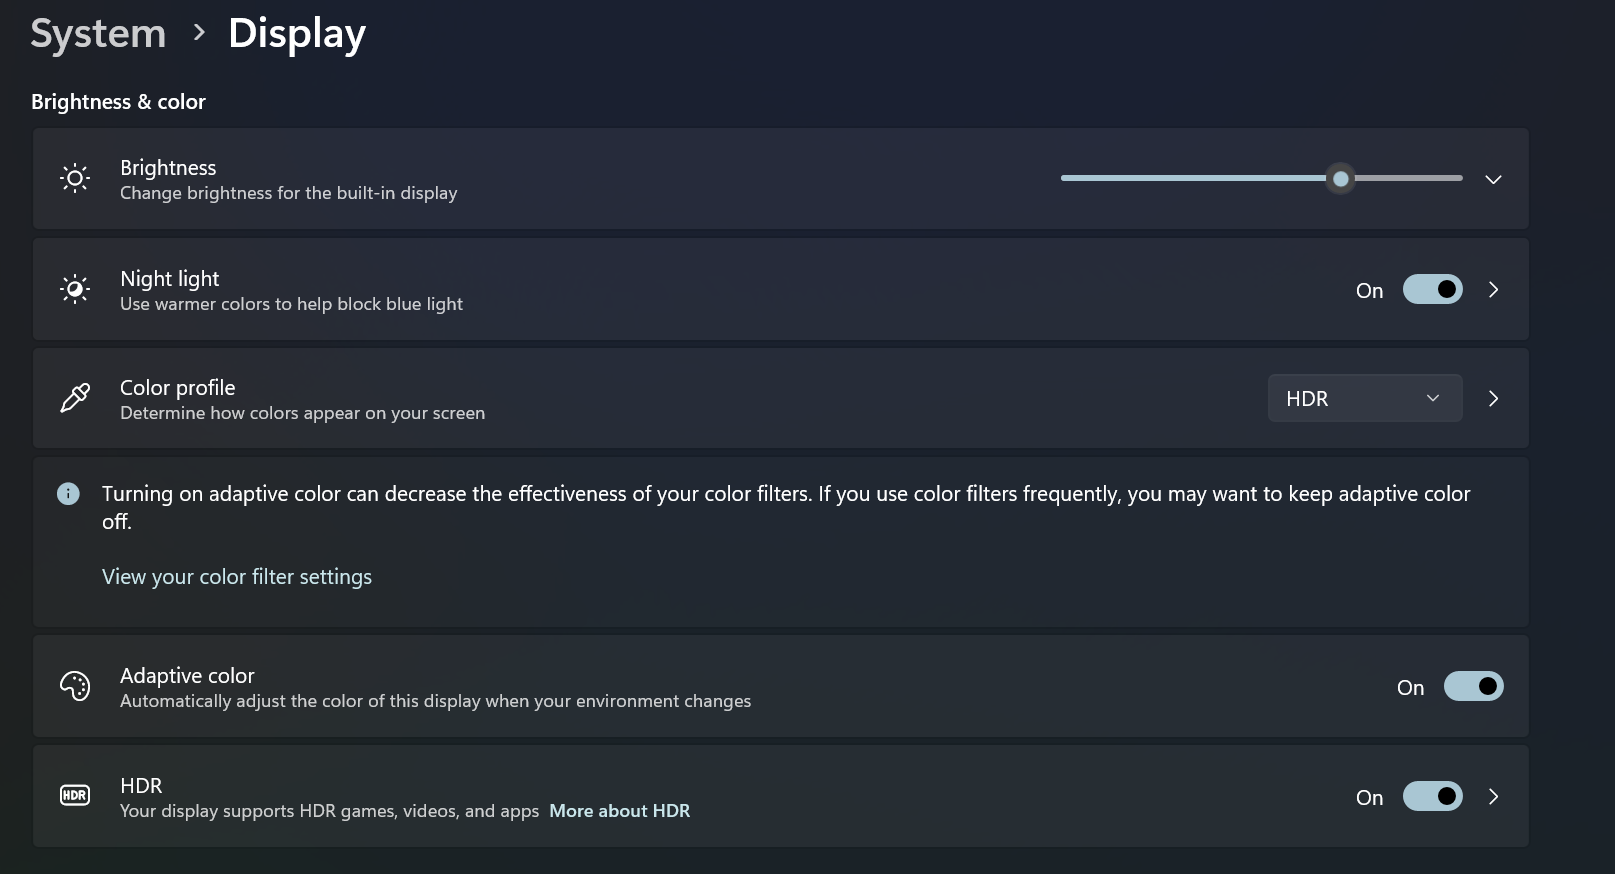Click the info icon beside adaptive color notice

click(68, 494)
